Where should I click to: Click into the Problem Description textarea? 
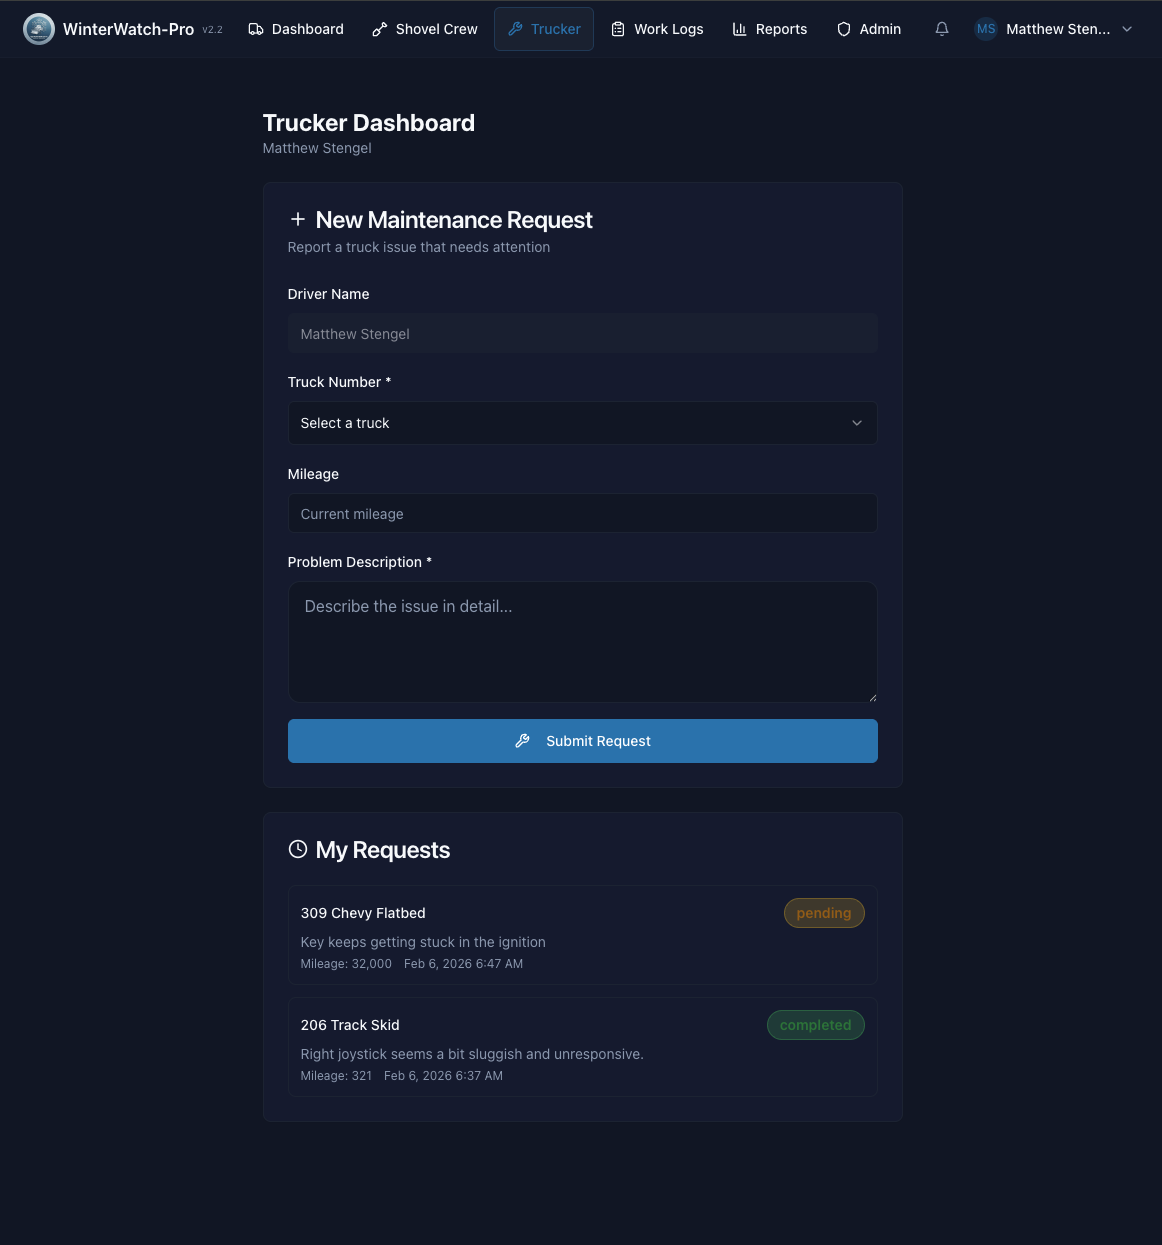(x=582, y=642)
